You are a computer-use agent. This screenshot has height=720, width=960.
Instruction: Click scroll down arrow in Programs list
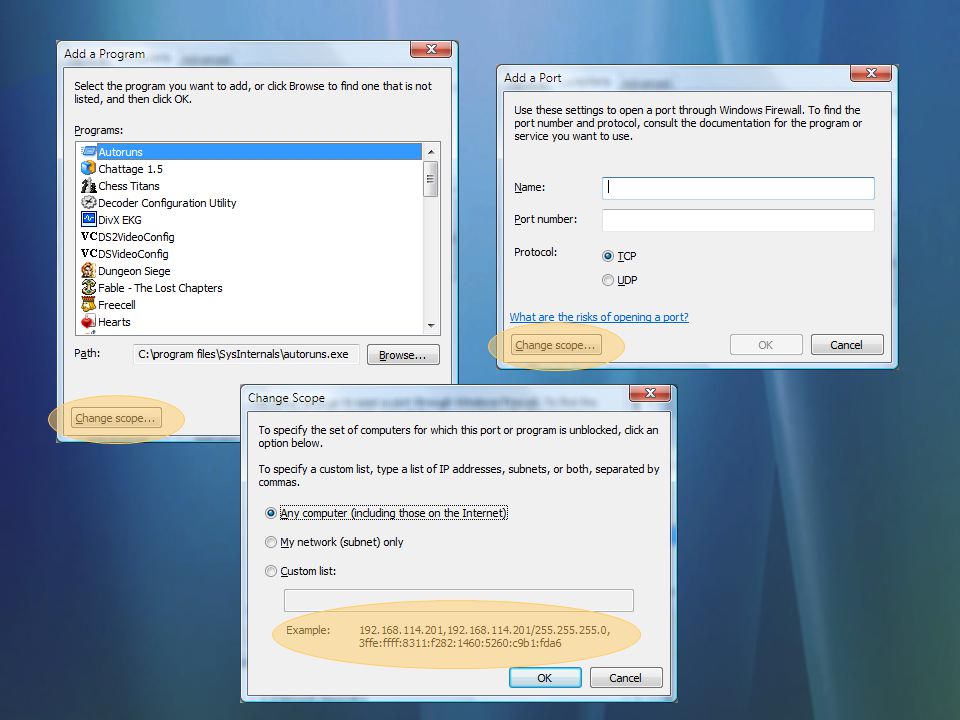point(431,326)
